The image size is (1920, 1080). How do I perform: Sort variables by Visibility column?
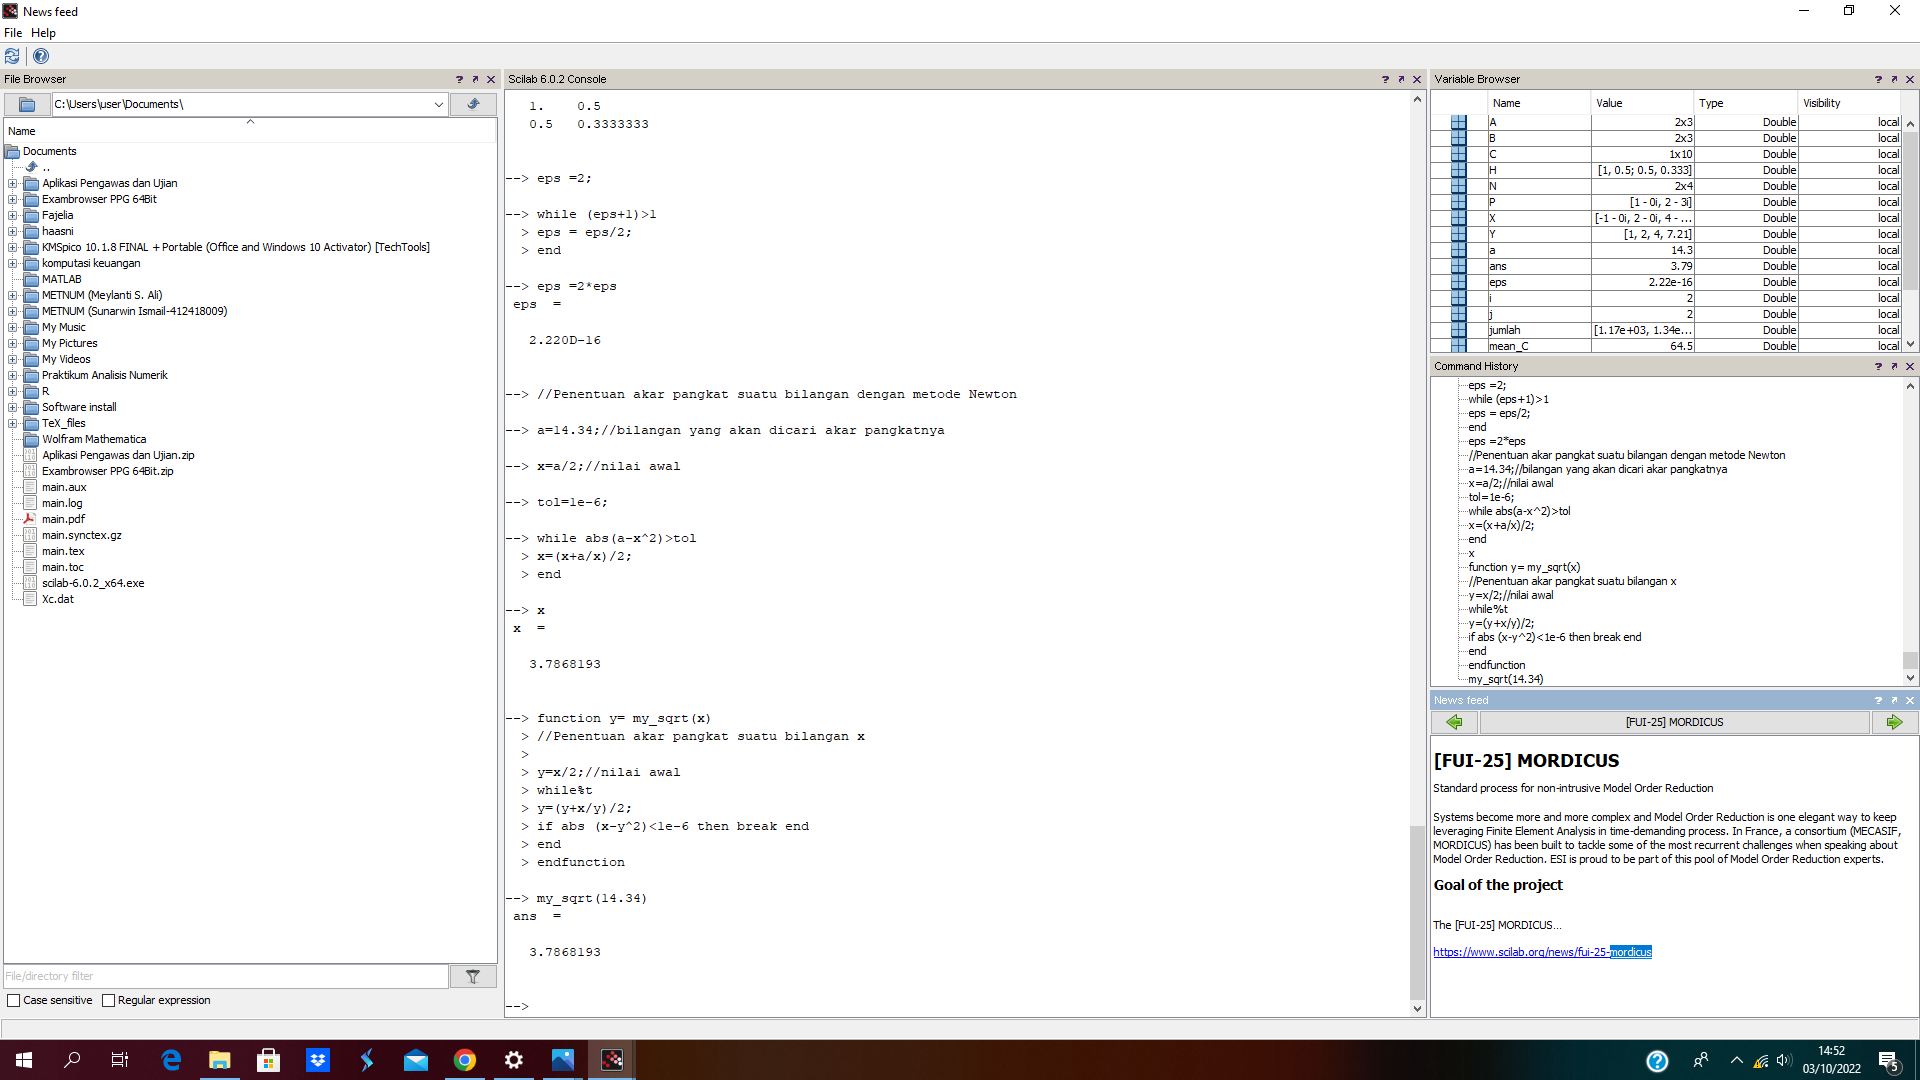[x=1849, y=103]
